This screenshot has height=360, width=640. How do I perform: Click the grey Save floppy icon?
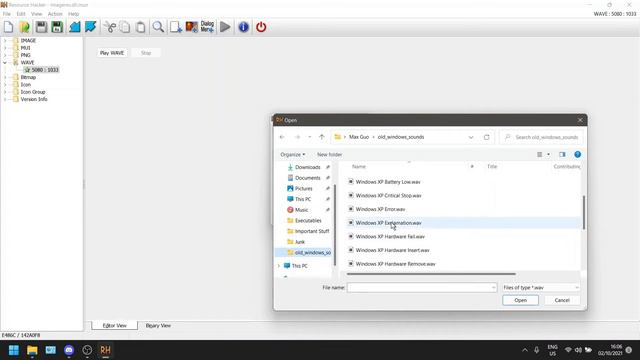pyautogui.click(x=41, y=27)
